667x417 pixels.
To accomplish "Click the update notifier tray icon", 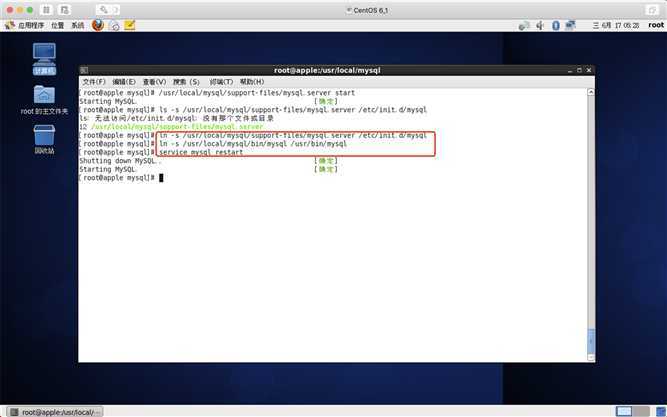I will 524,26.
